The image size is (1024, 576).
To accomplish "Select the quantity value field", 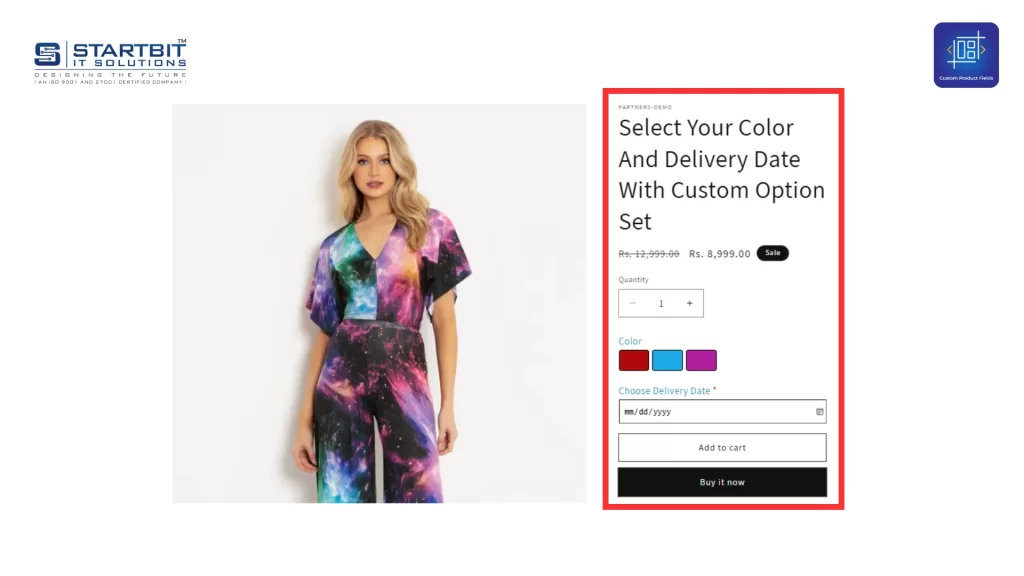I will coord(661,303).
